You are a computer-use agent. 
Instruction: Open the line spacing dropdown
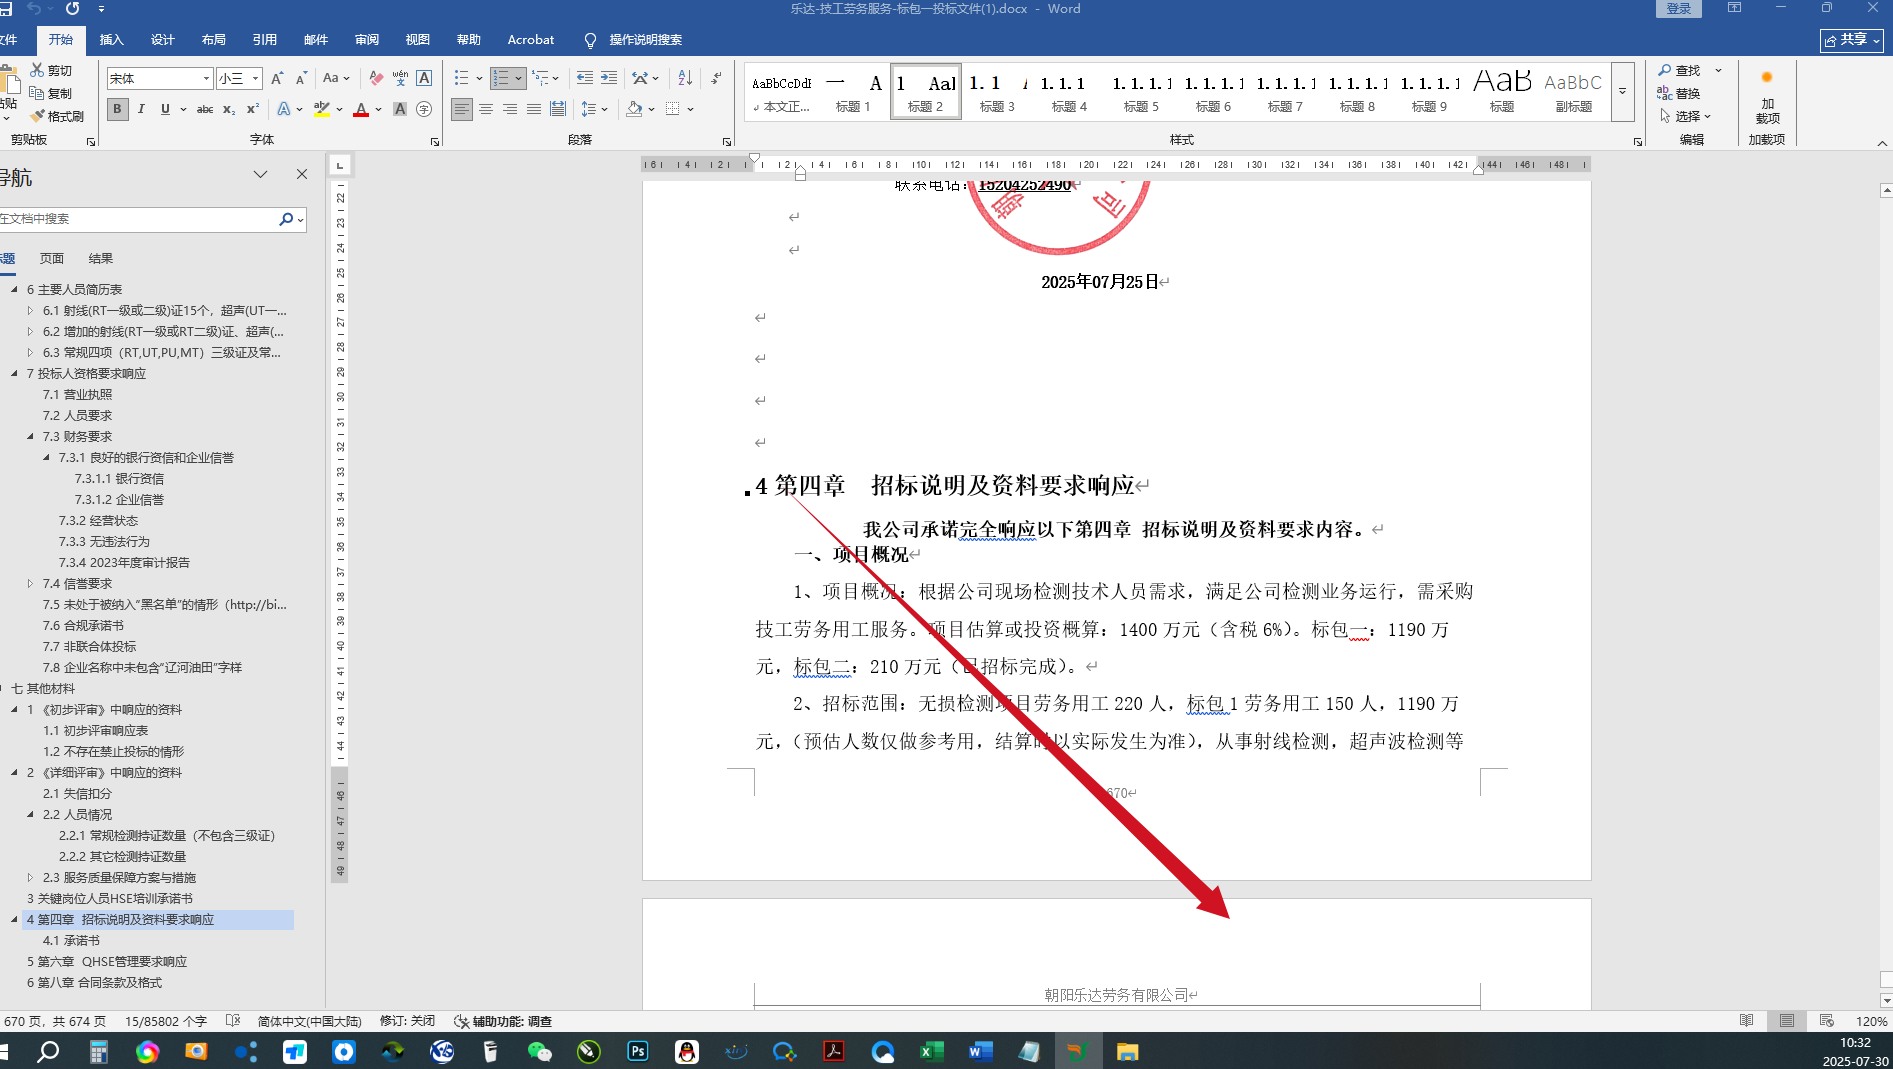point(594,109)
